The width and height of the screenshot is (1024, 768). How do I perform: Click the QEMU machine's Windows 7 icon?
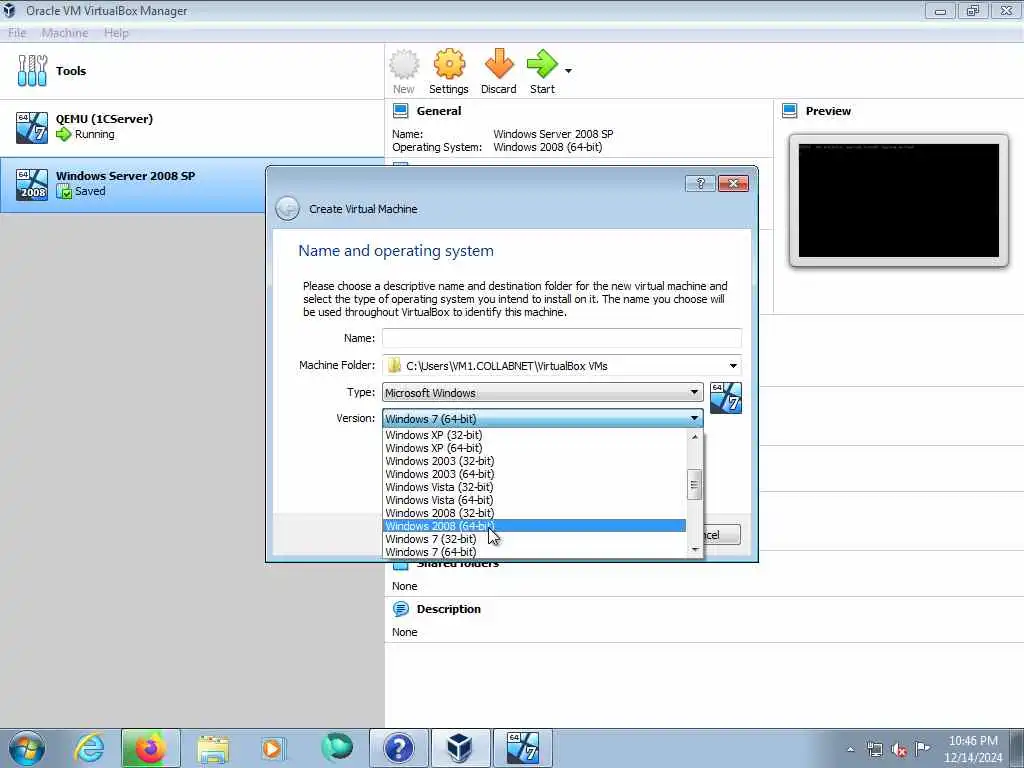pyautogui.click(x=32, y=127)
